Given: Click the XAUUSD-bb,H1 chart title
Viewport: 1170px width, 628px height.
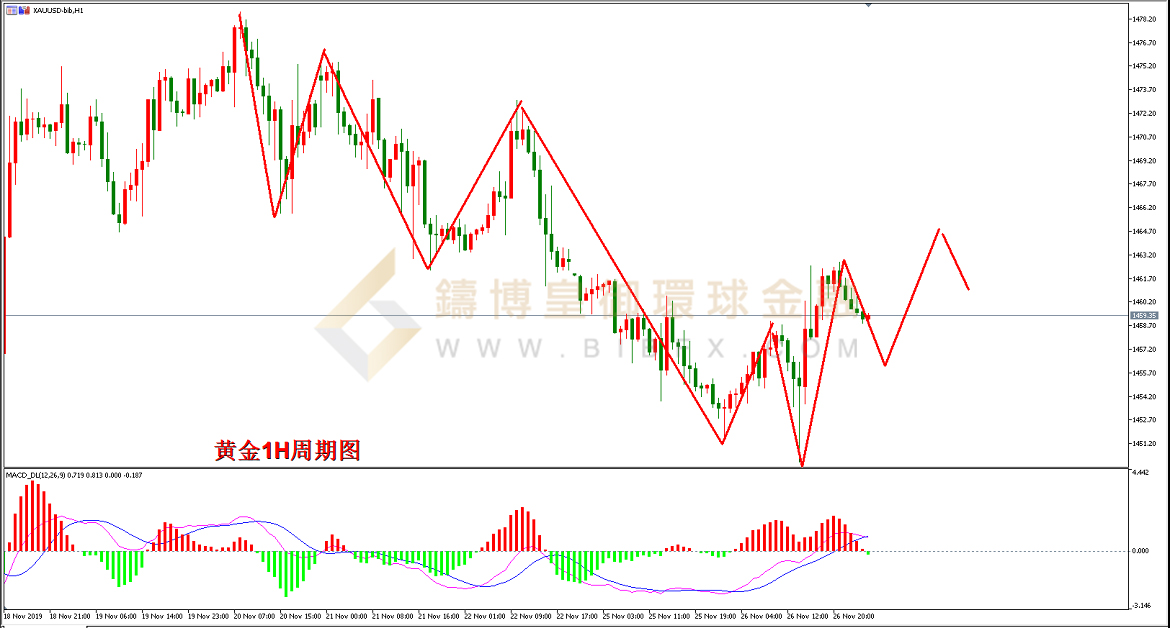Looking at the screenshot, I should tap(60, 9).
